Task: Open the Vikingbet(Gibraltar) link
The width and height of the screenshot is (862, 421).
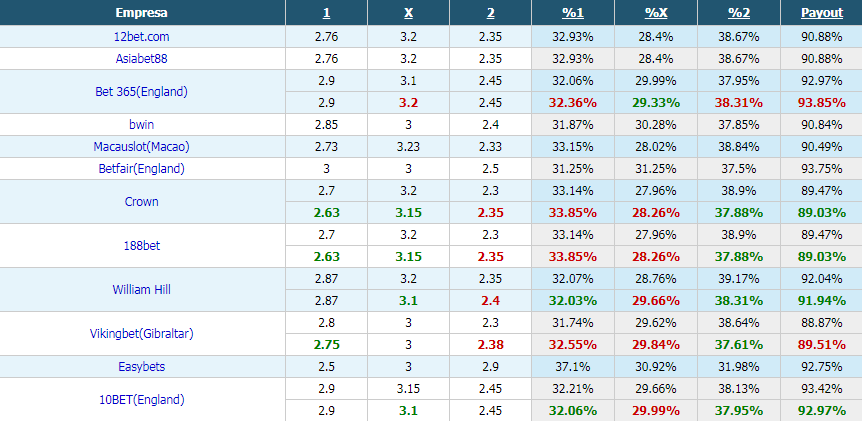Action: [x=142, y=334]
